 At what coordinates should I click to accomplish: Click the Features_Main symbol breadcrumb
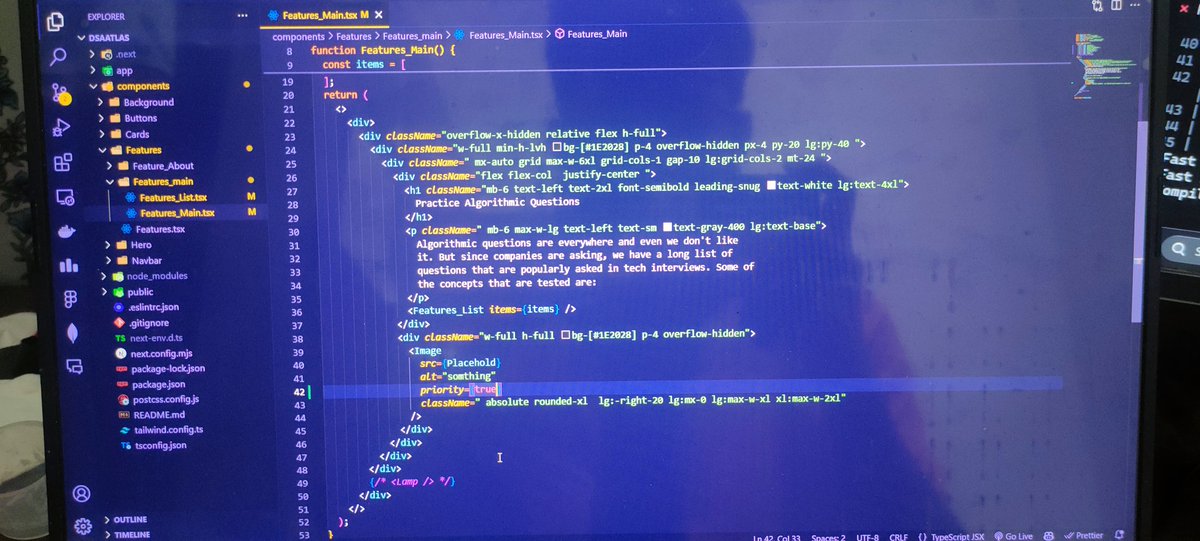pyautogui.click(x=597, y=34)
